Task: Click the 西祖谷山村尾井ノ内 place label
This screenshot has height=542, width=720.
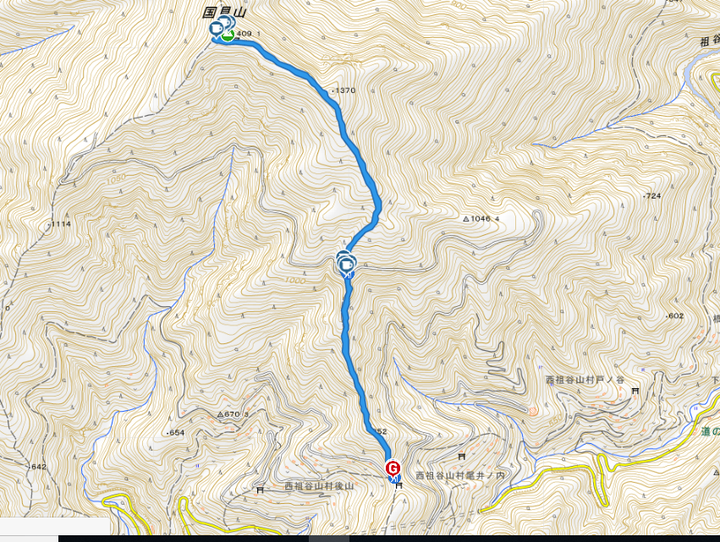Action: click(460, 475)
